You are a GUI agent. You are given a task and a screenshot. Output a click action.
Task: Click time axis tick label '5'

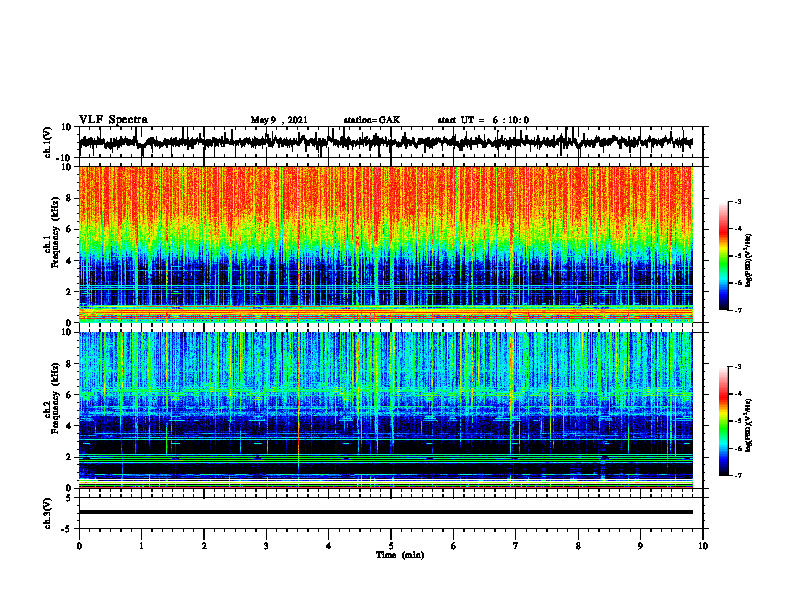(x=391, y=546)
